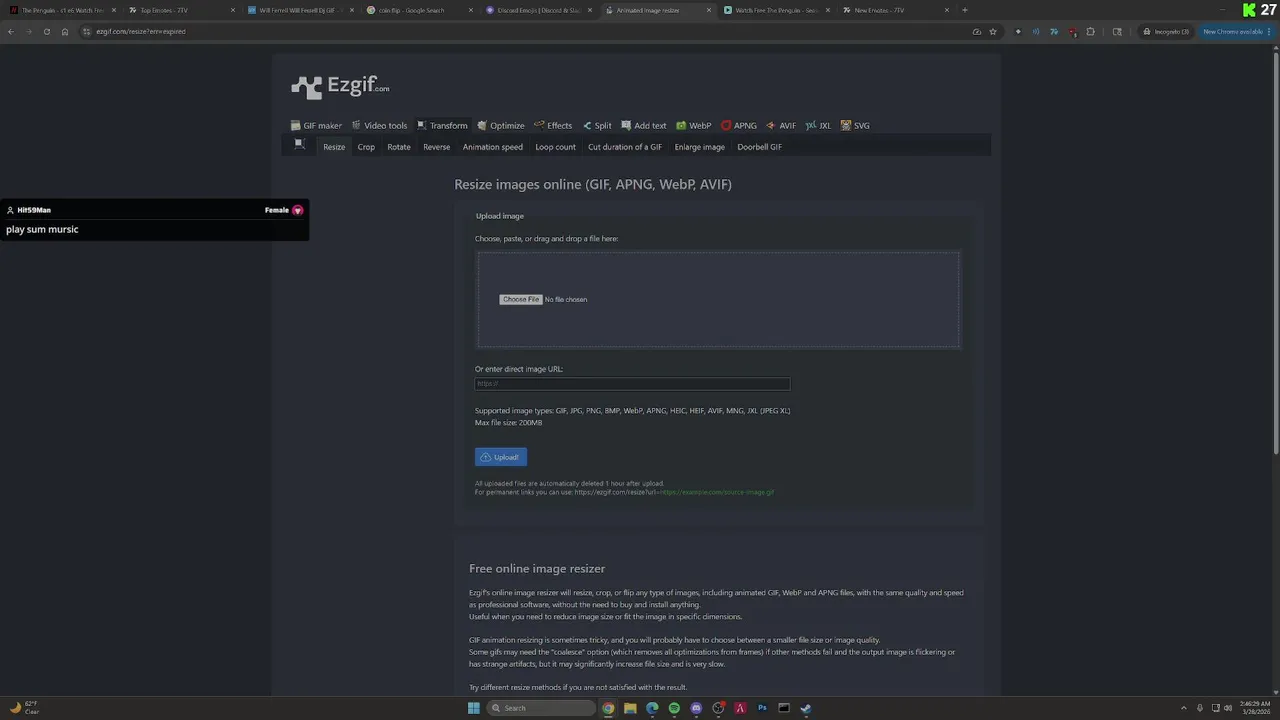This screenshot has width=1280, height=720.
Task: Open the WebP tools
Action: coord(694,126)
